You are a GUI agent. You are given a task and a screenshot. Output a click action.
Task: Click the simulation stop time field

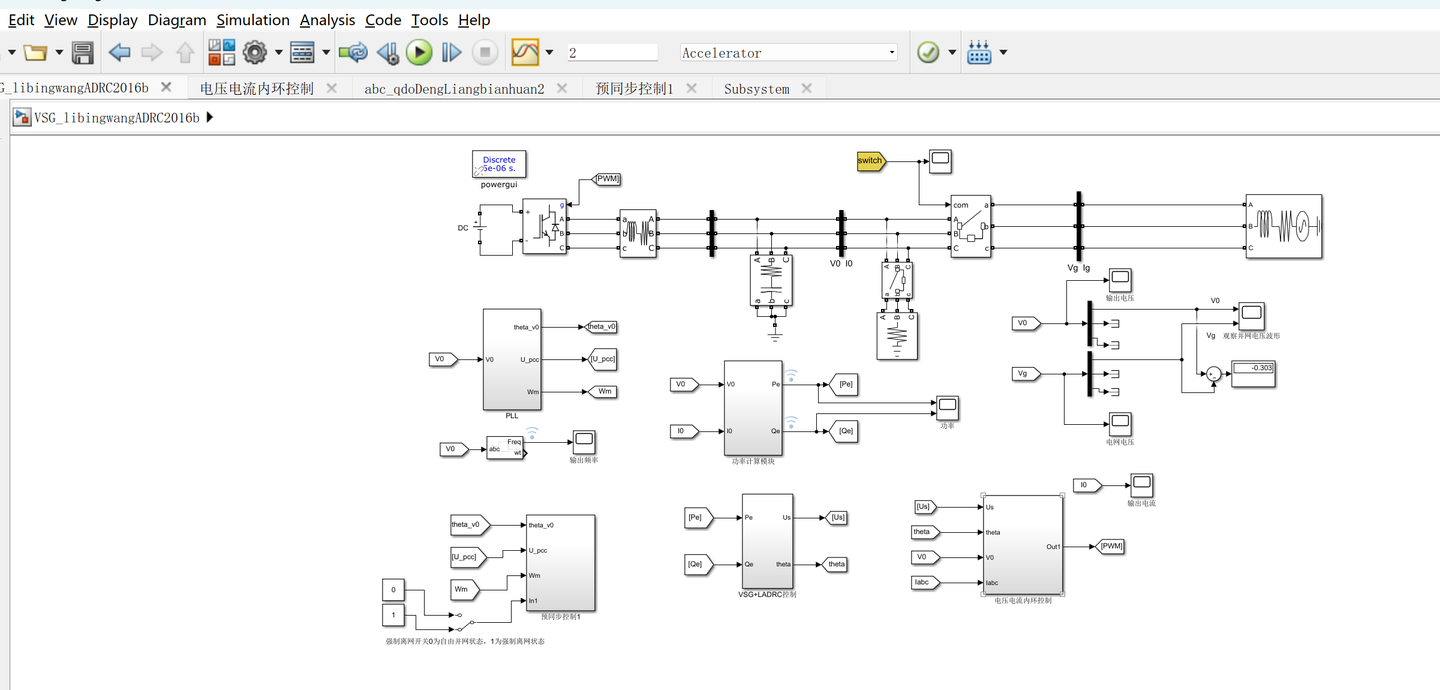pos(612,52)
